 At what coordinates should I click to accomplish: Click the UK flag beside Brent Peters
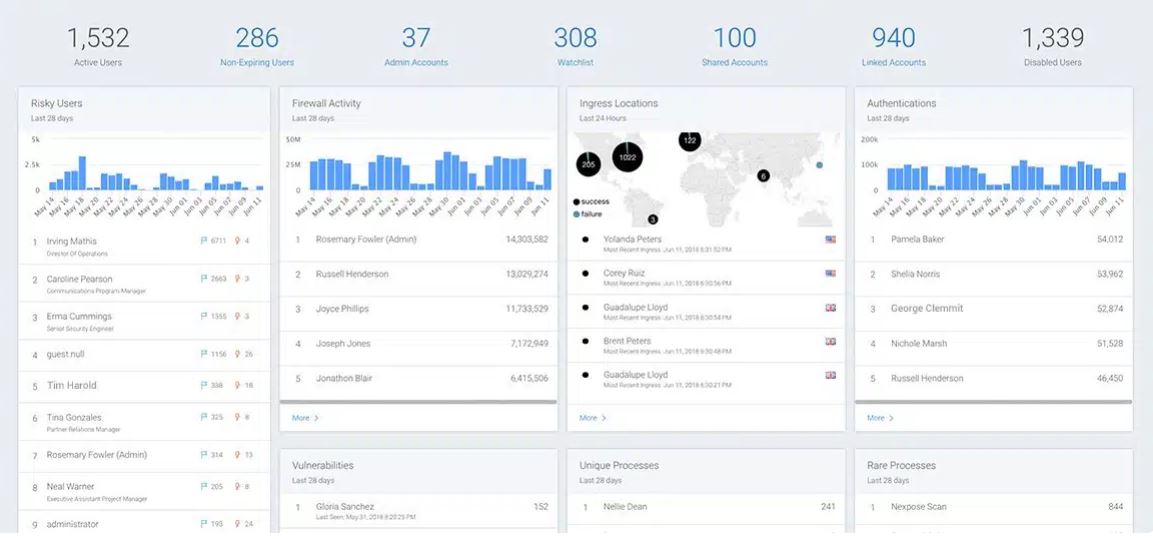(830, 341)
